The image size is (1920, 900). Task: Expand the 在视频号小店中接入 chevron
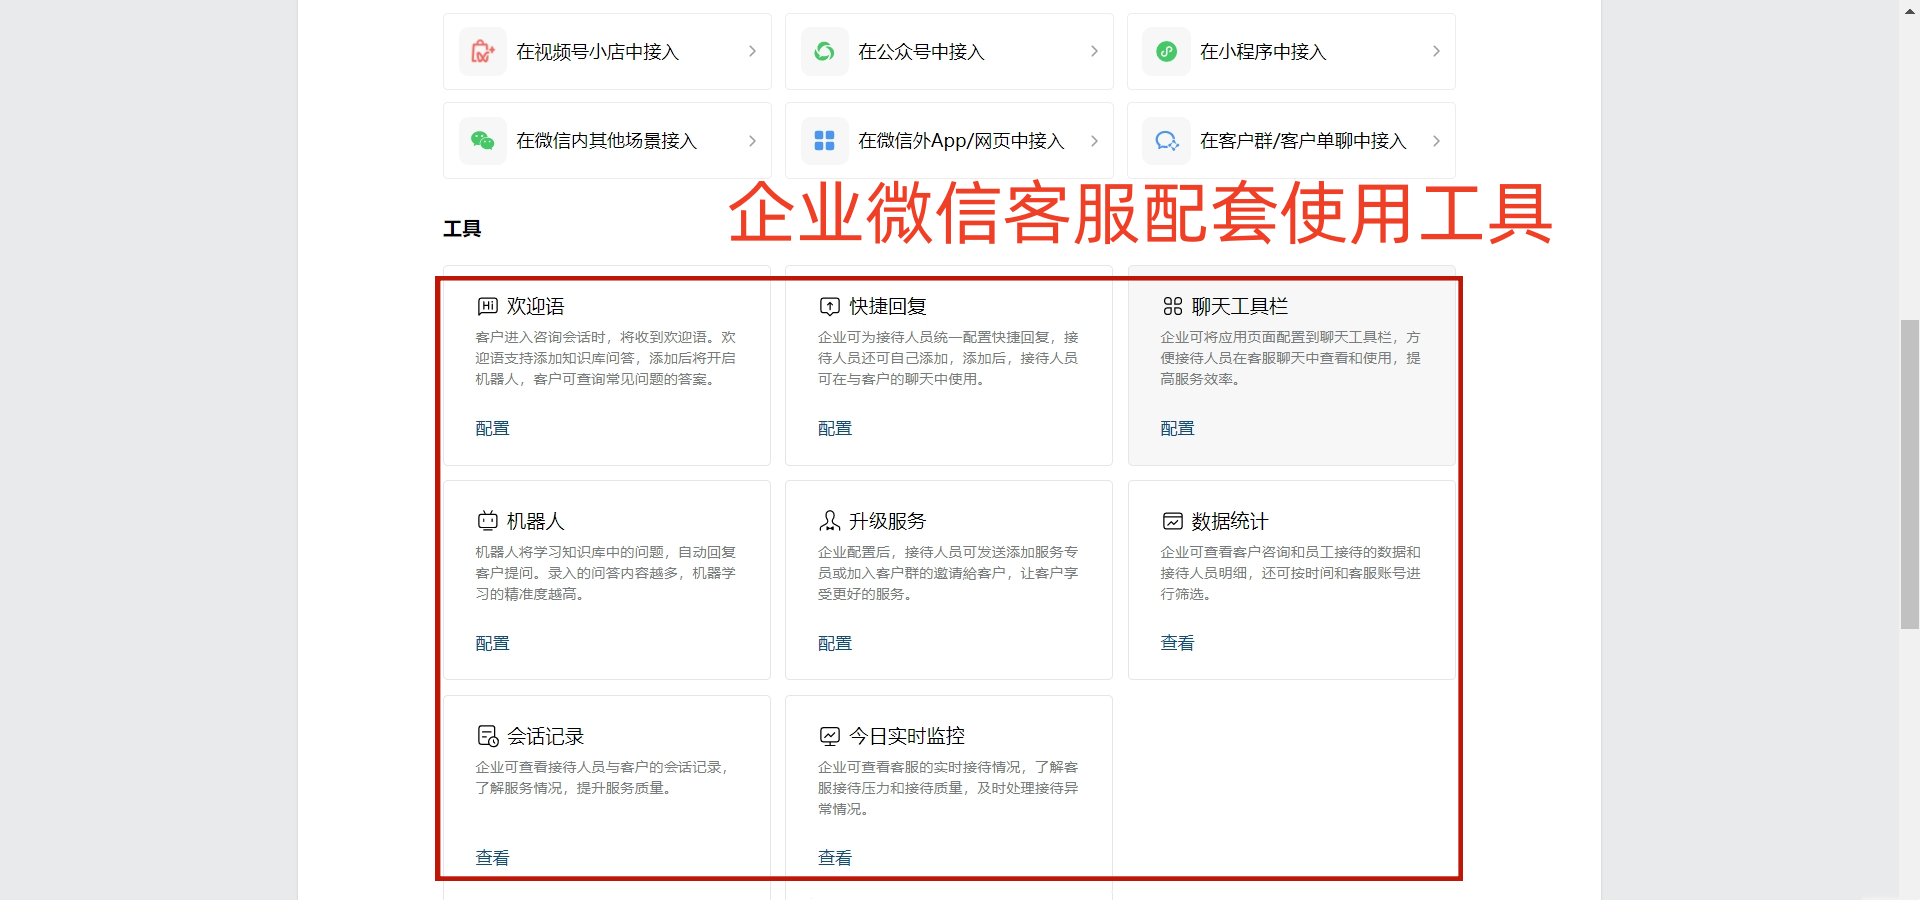coord(752,51)
